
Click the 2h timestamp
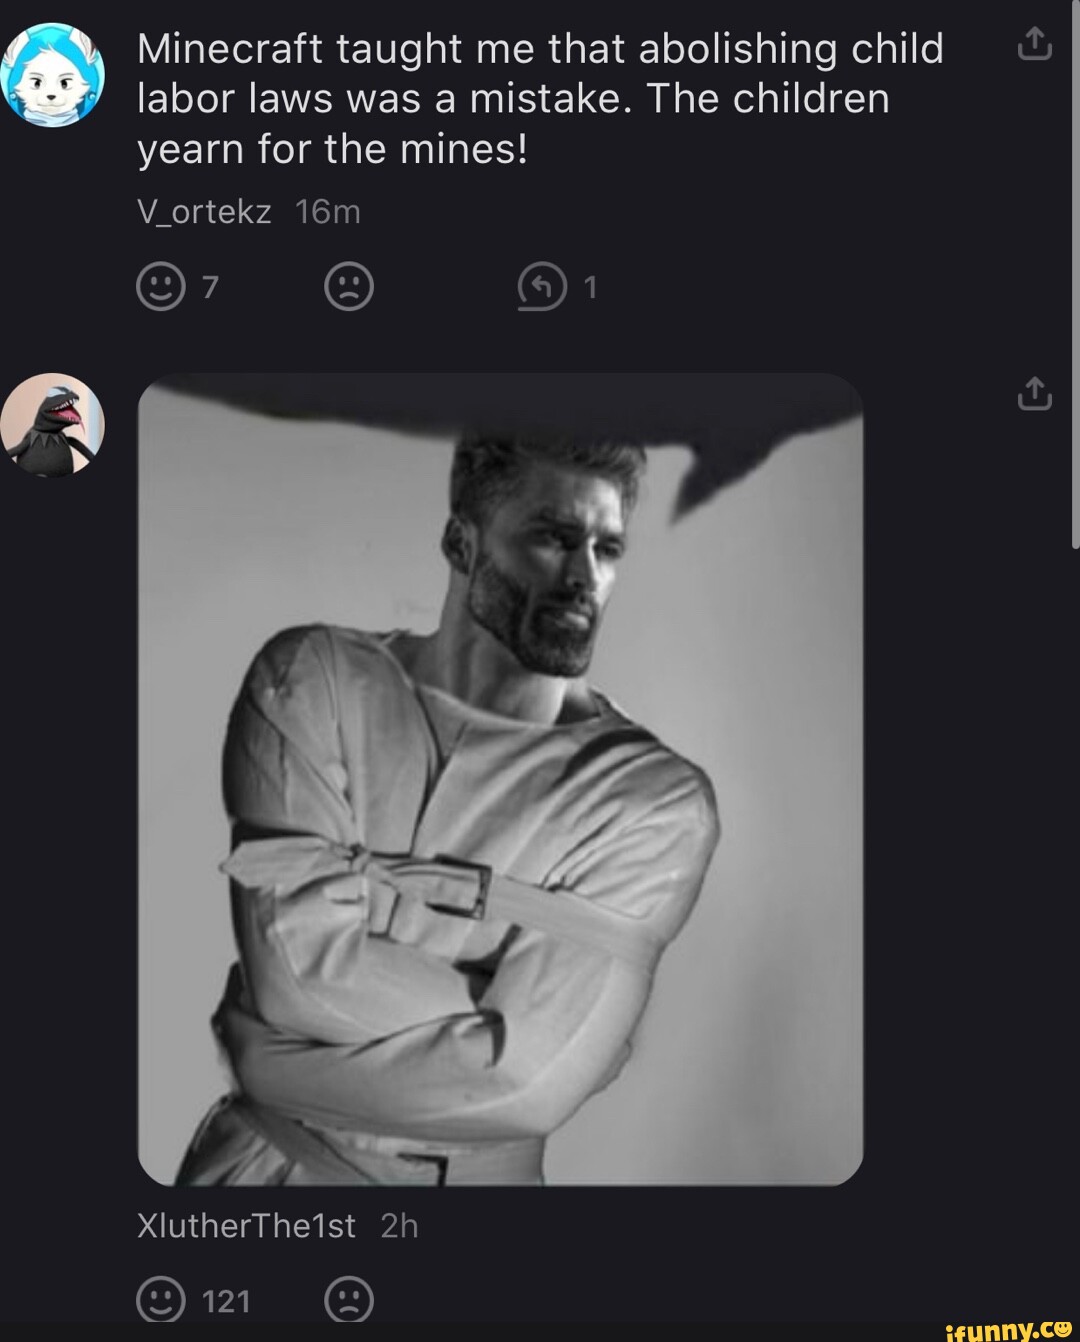pyautogui.click(x=399, y=1226)
